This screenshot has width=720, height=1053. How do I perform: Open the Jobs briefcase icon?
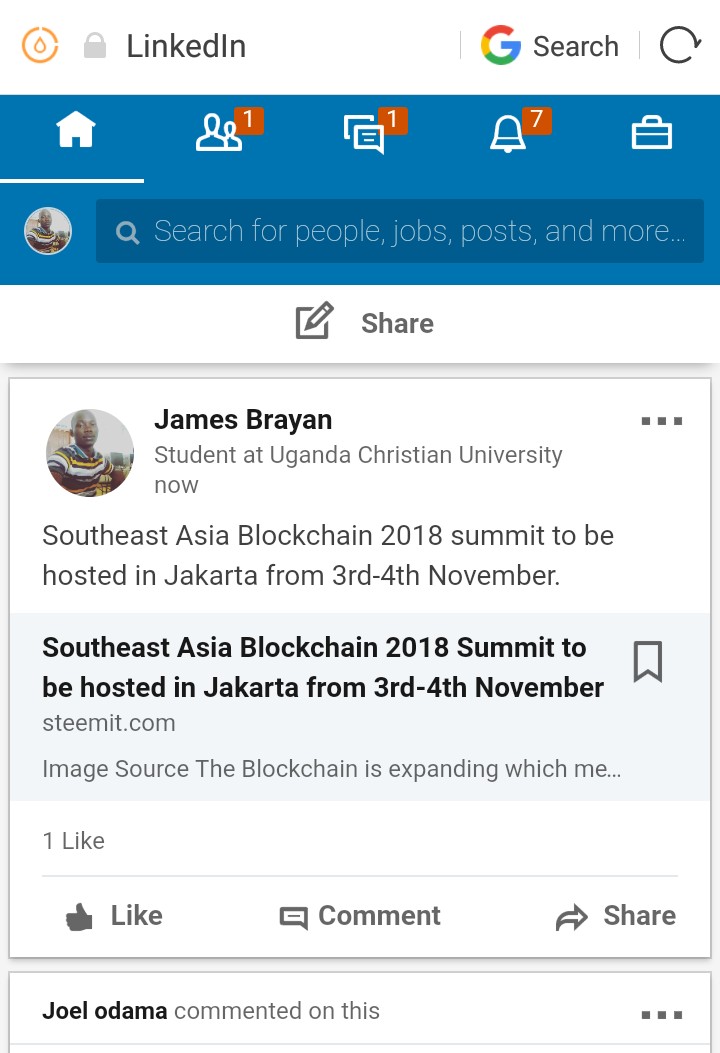click(x=651, y=133)
